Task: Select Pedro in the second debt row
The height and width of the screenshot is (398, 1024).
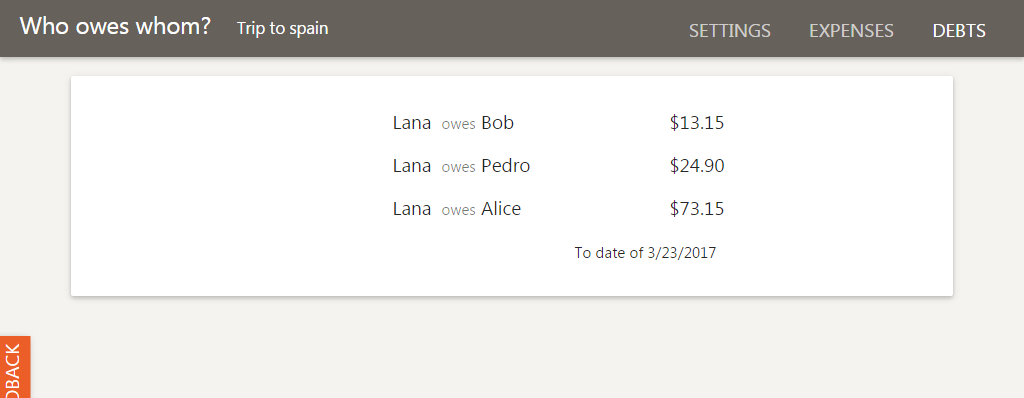Action: pos(505,166)
